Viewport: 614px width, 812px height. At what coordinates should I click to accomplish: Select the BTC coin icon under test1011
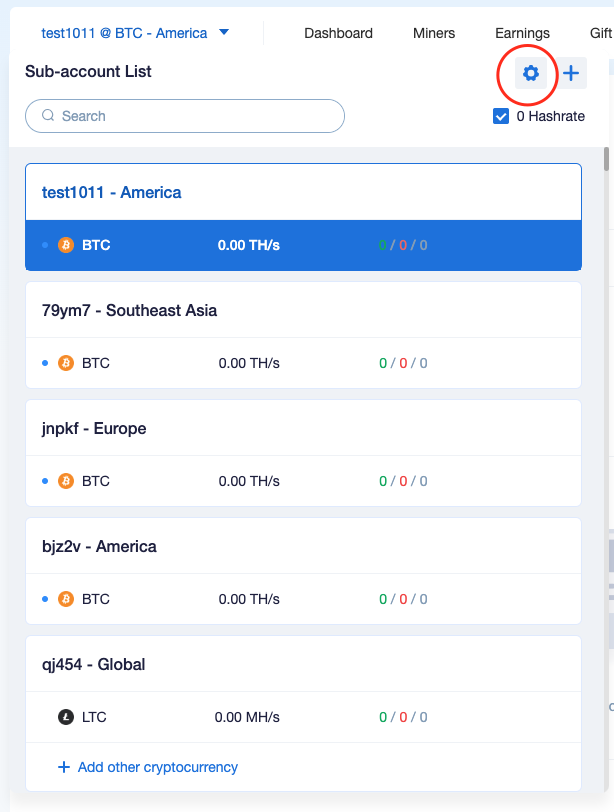[x=66, y=244]
